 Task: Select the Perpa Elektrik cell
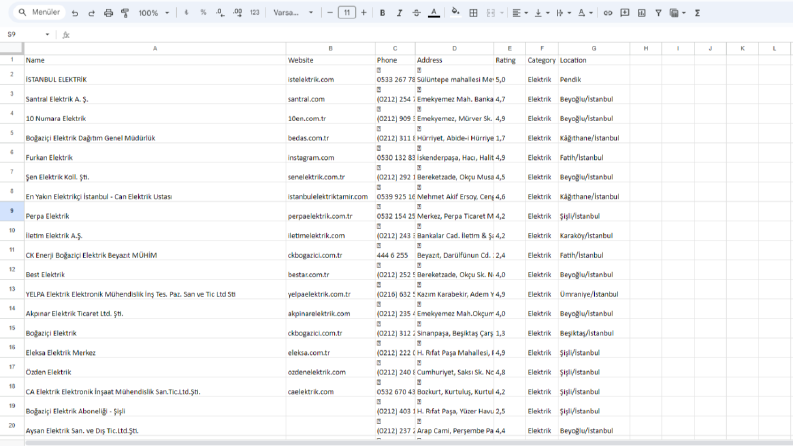[155, 211]
